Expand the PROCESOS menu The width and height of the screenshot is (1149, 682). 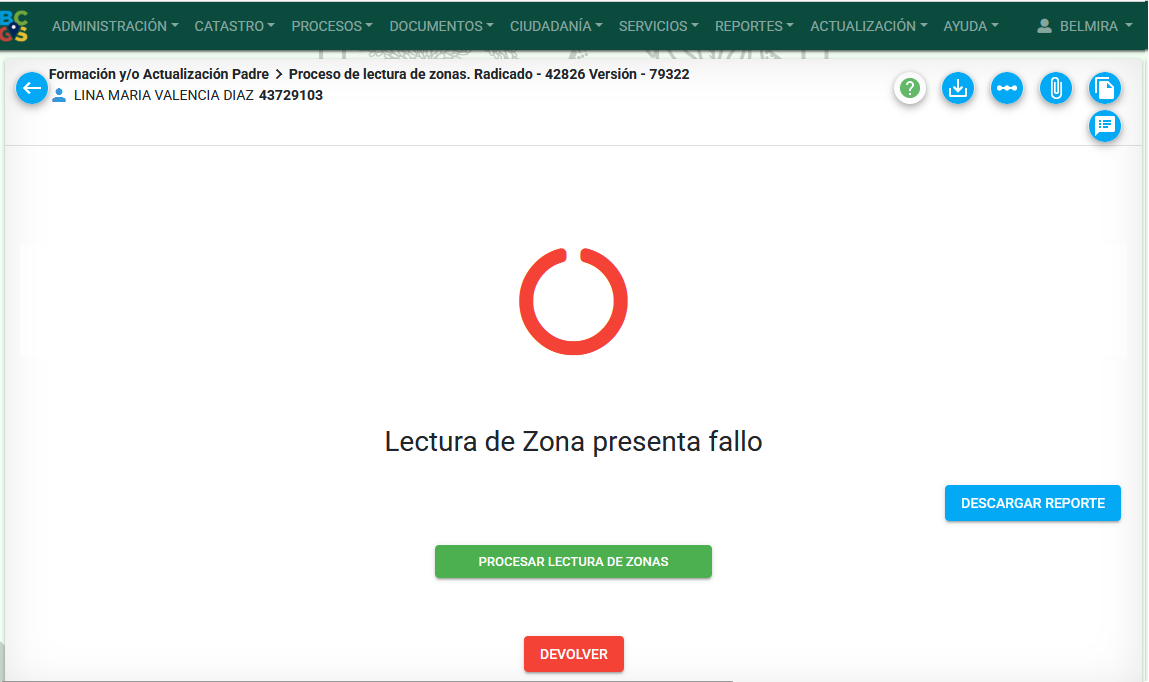(332, 26)
